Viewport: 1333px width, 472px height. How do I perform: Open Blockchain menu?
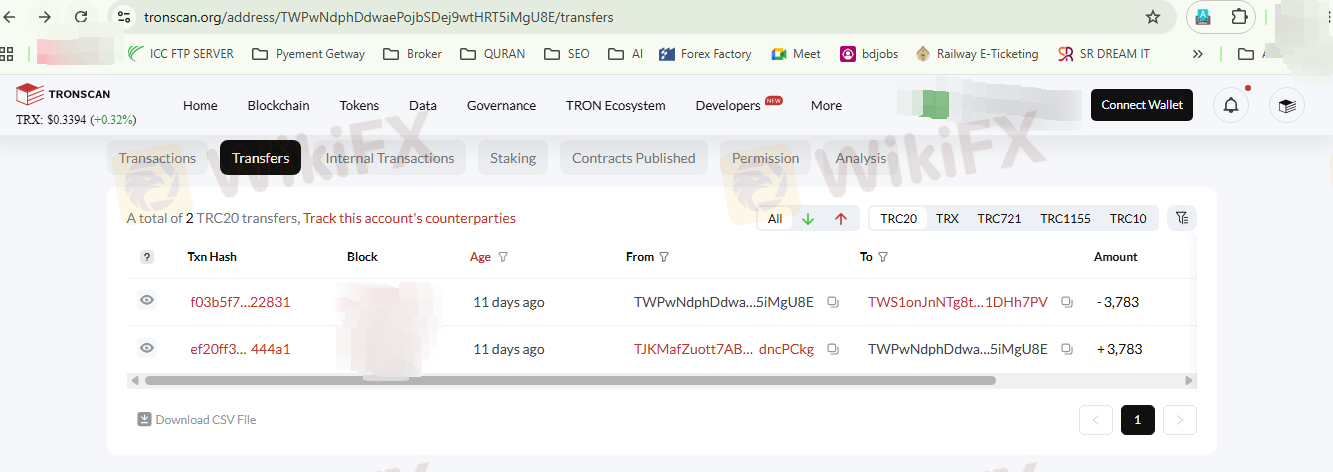click(x=278, y=105)
